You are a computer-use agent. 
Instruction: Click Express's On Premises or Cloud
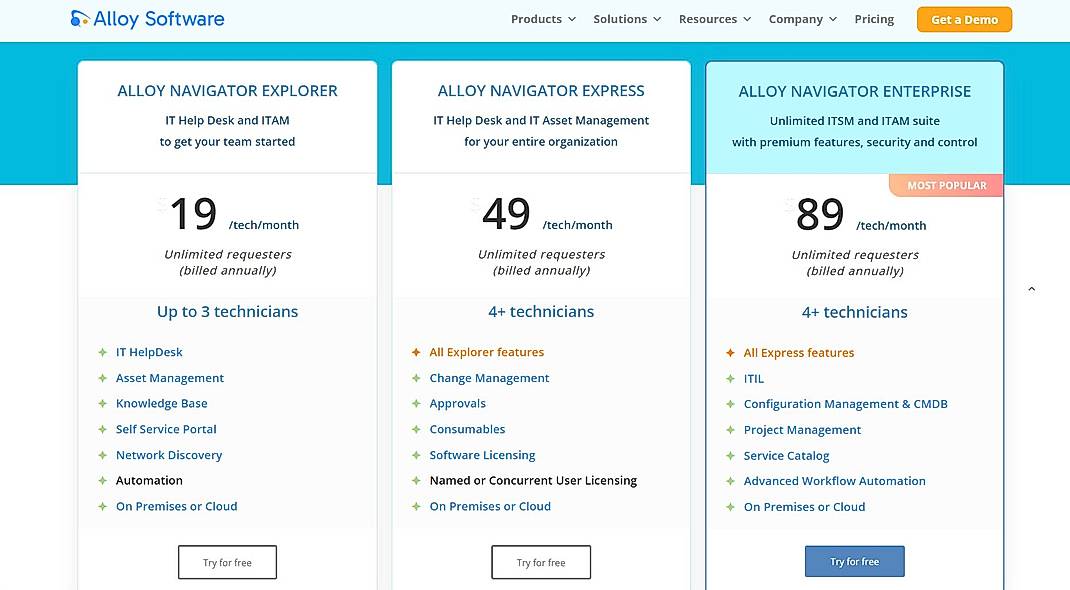[490, 506]
